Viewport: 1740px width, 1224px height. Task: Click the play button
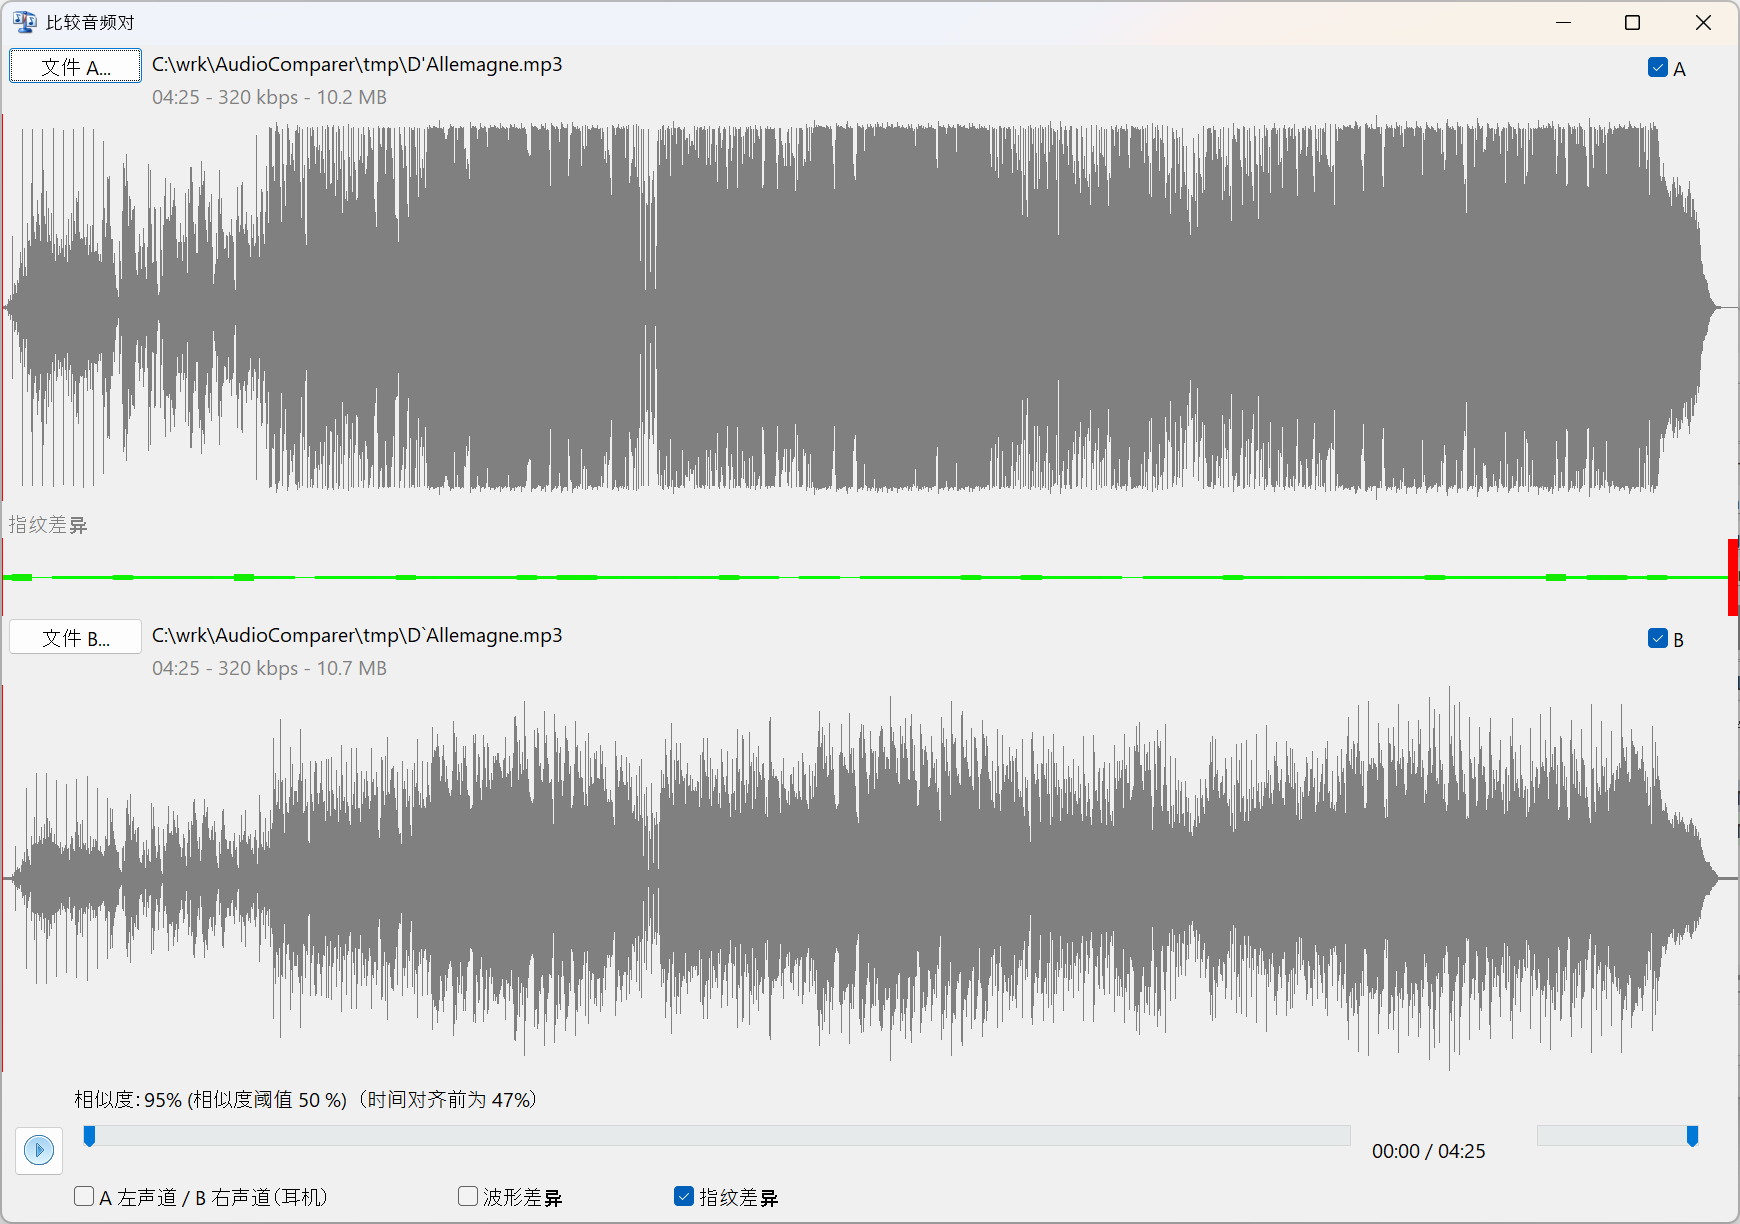(39, 1150)
